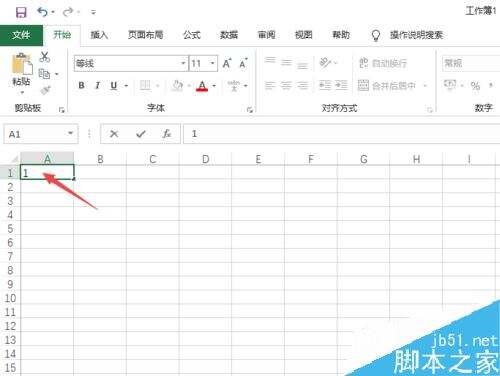Open the font name dropdown 等线
The image size is (500, 376).
click(x=183, y=63)
